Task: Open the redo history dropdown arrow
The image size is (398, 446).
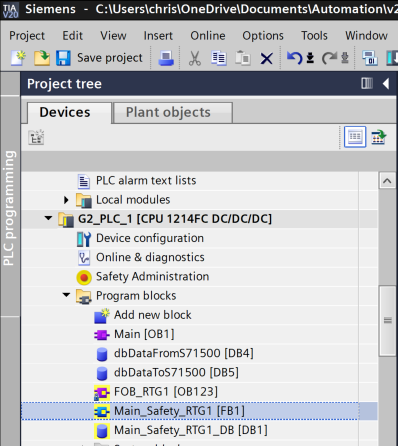Action: [345, 58]
